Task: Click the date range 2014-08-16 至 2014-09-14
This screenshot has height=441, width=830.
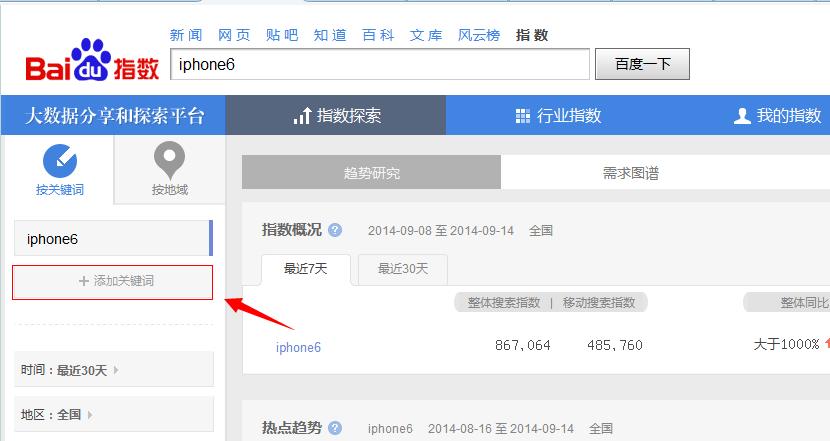Action: point(501,428)
